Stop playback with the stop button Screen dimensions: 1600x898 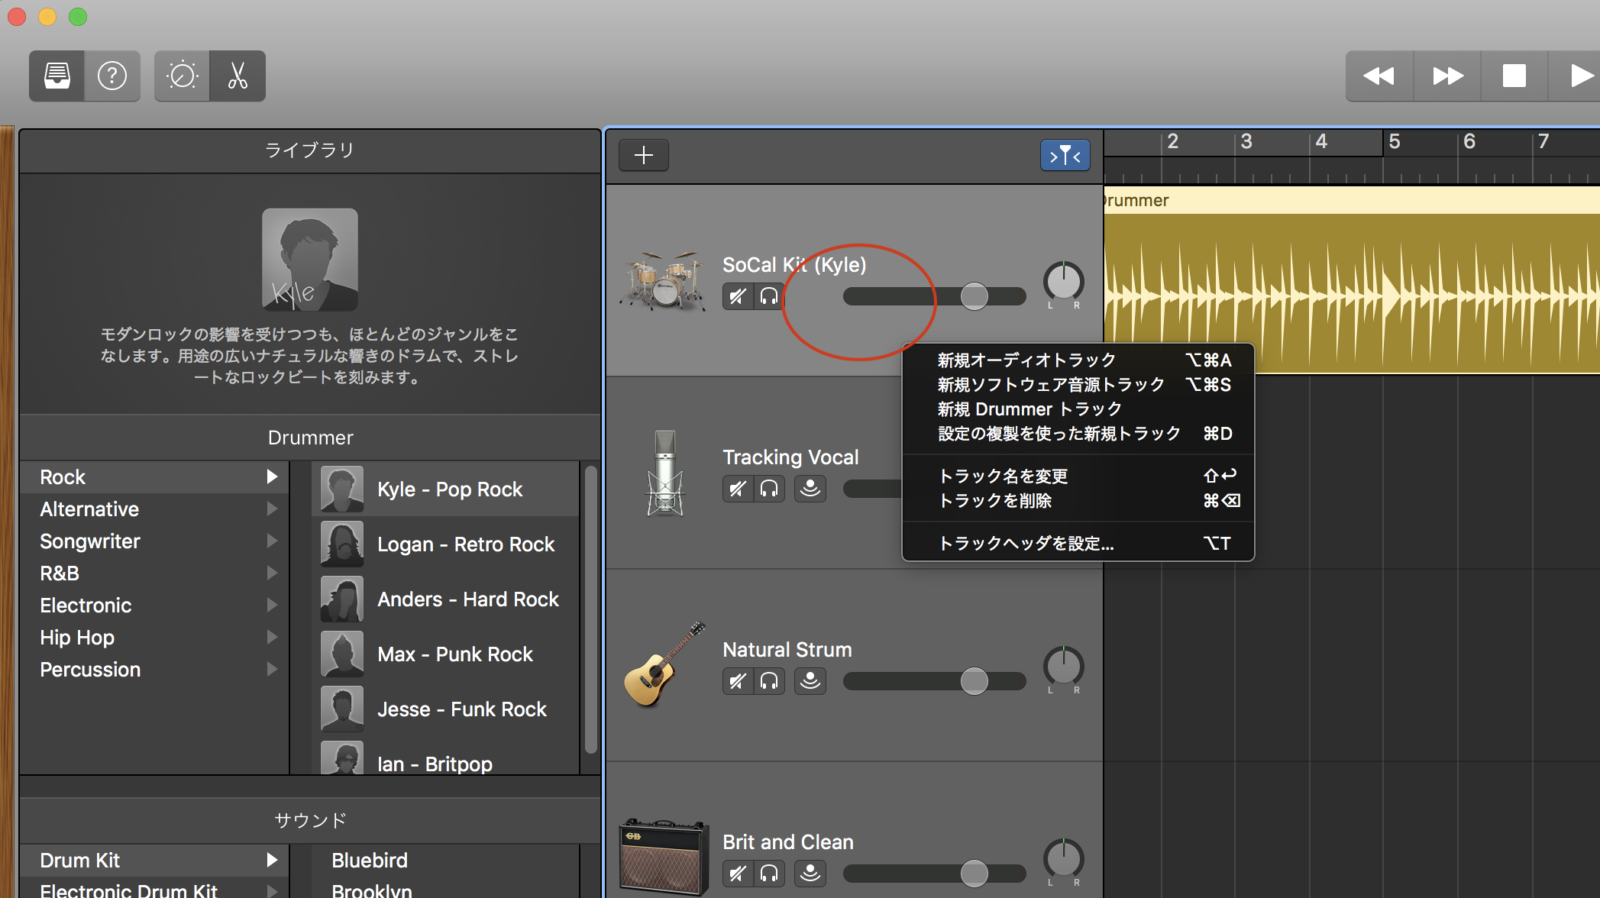pos(1514,76)
